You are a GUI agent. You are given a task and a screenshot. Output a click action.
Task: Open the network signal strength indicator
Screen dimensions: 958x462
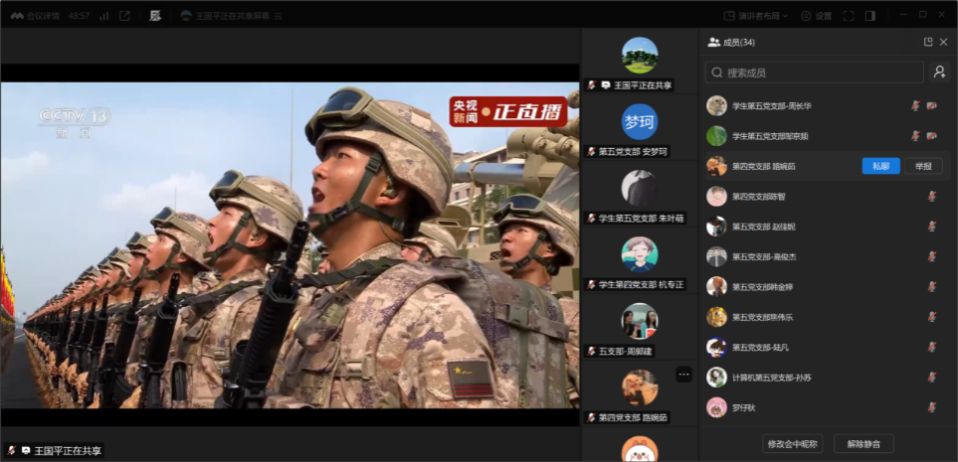click(104, 16)
